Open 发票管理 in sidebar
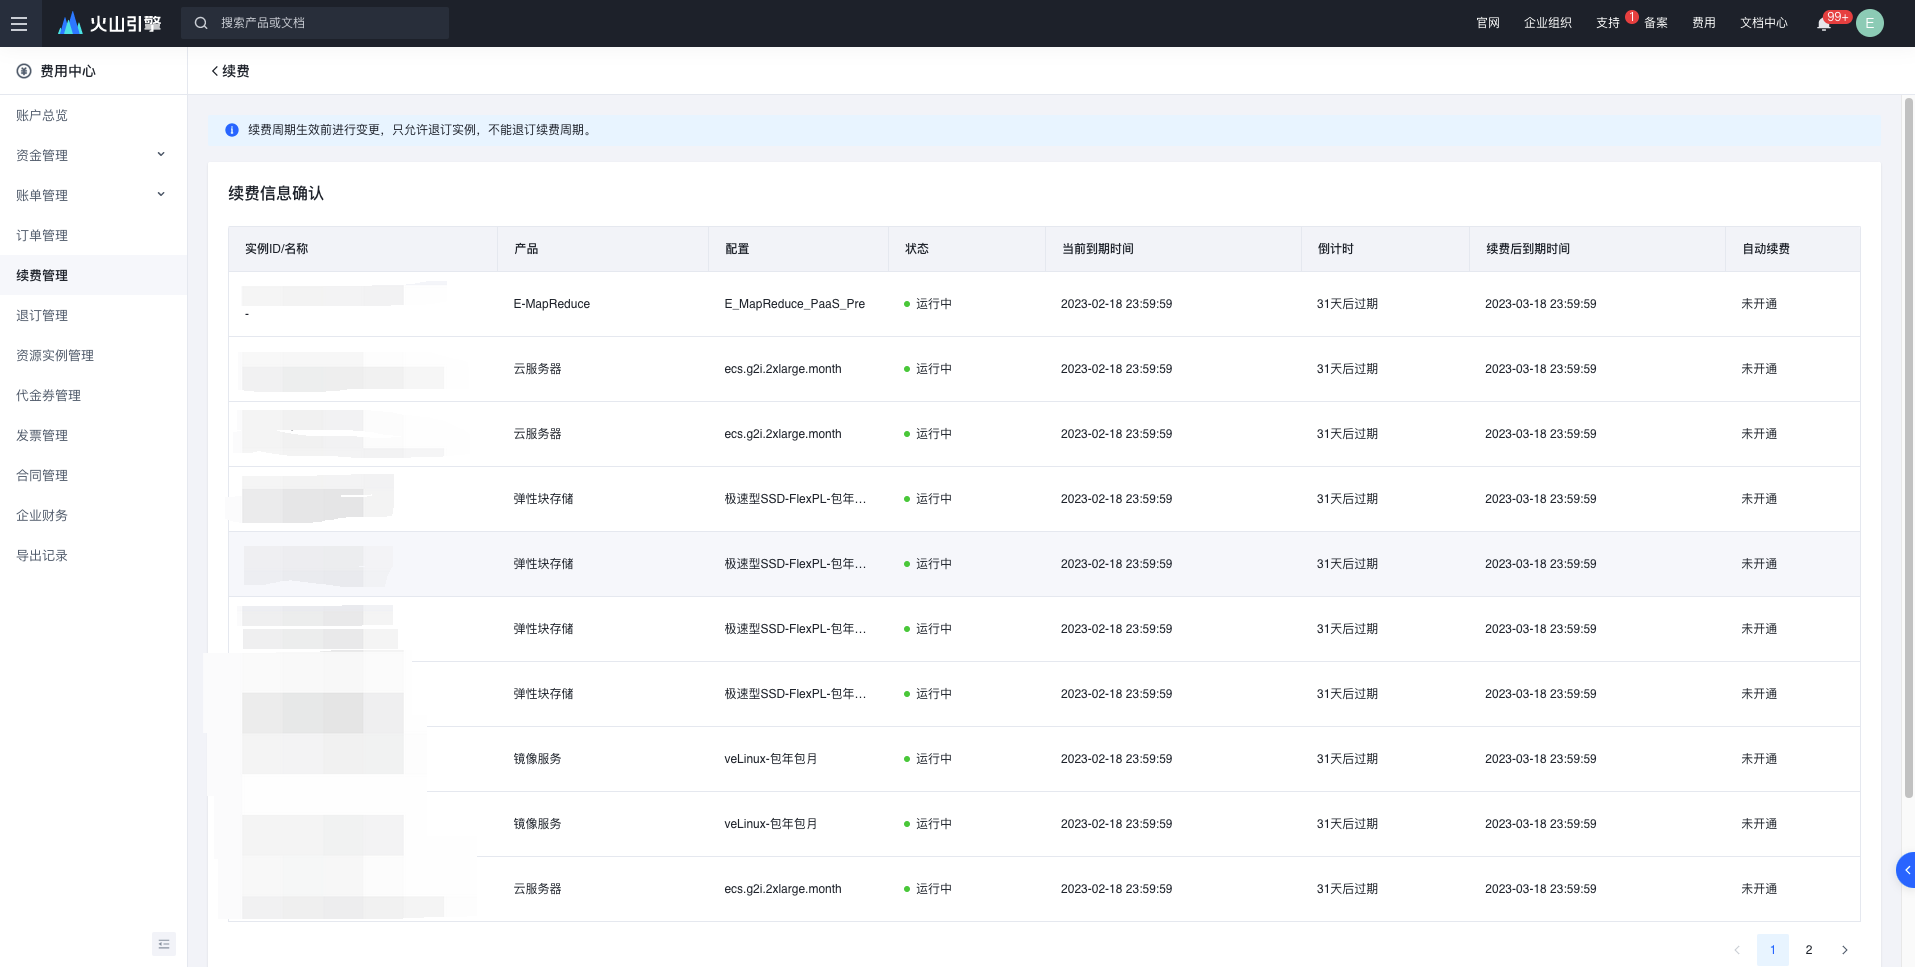 (93, 435)
